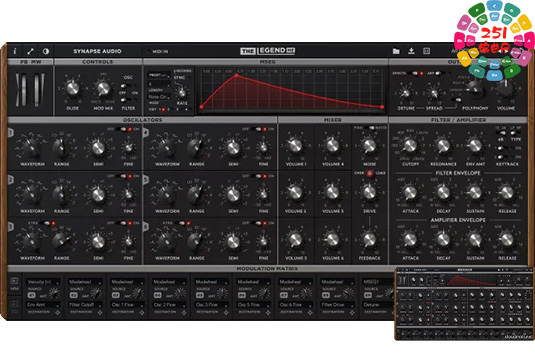Toggle the filter LP/BP type switch
535x363 pixels.
[x=516, y=133]
